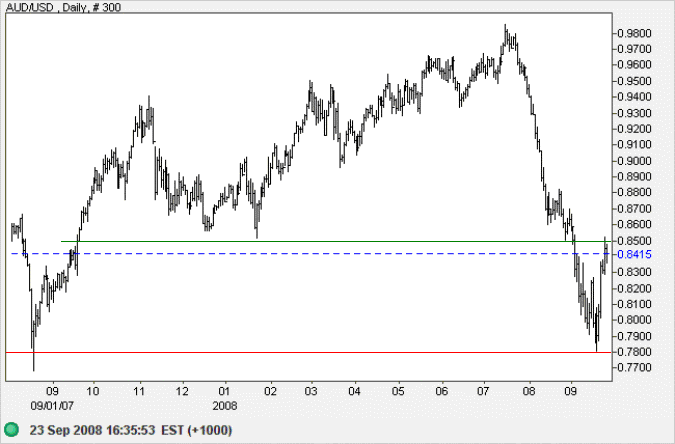The height and width of the screenshot is (444, 675).
Task: Click the 0.8800 price axis label
Action: pos(634,193)
